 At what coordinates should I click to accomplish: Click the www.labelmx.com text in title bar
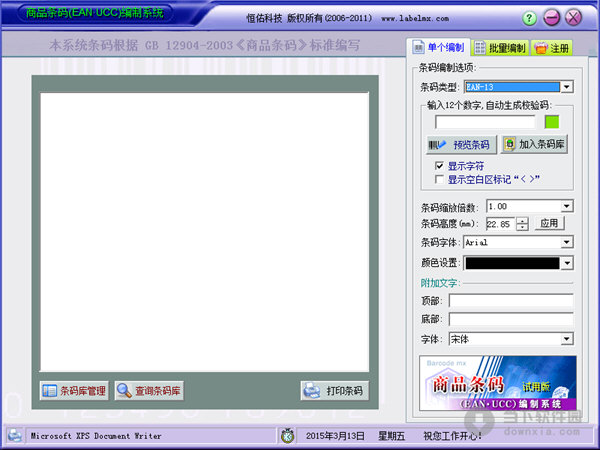[415, 18]
